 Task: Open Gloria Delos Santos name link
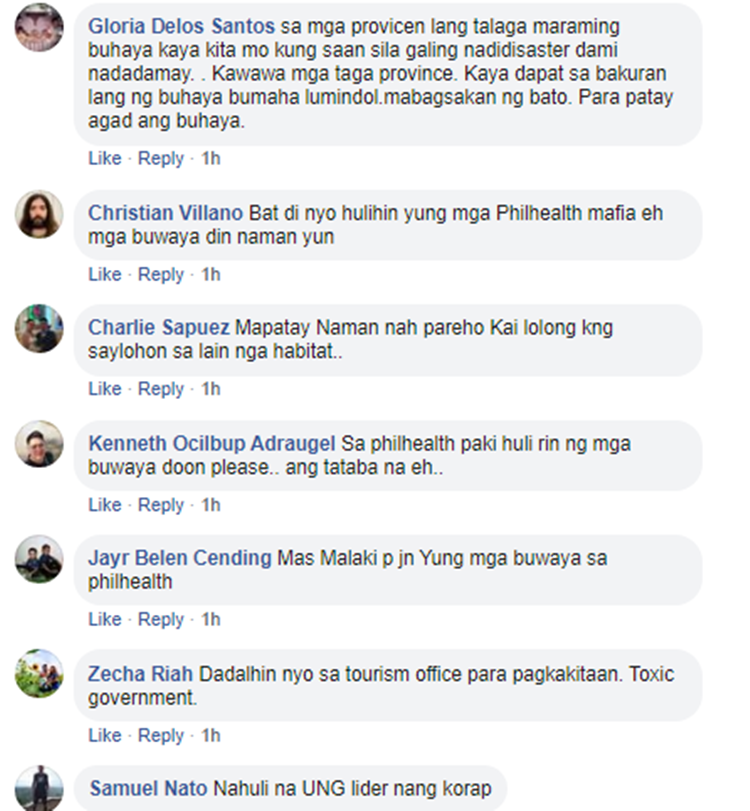coord(181,26)
